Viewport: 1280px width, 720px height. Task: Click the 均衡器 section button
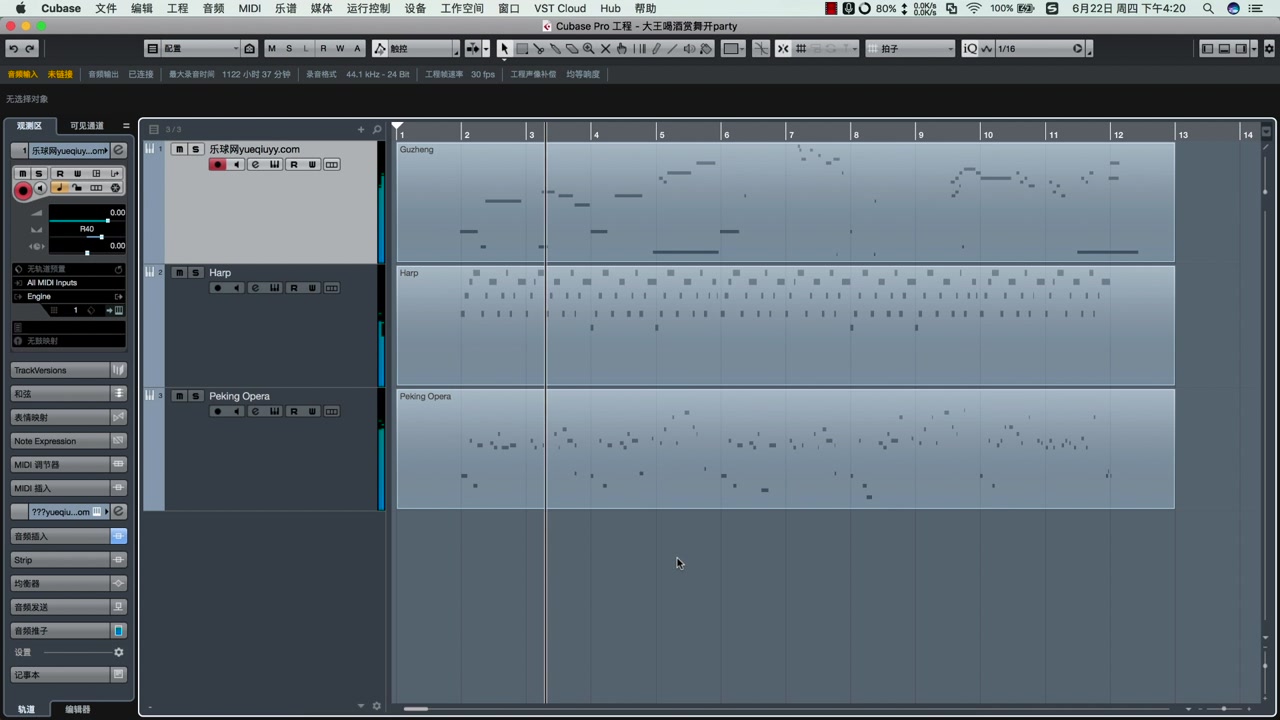pyautogui.click(x=69, y=583)
